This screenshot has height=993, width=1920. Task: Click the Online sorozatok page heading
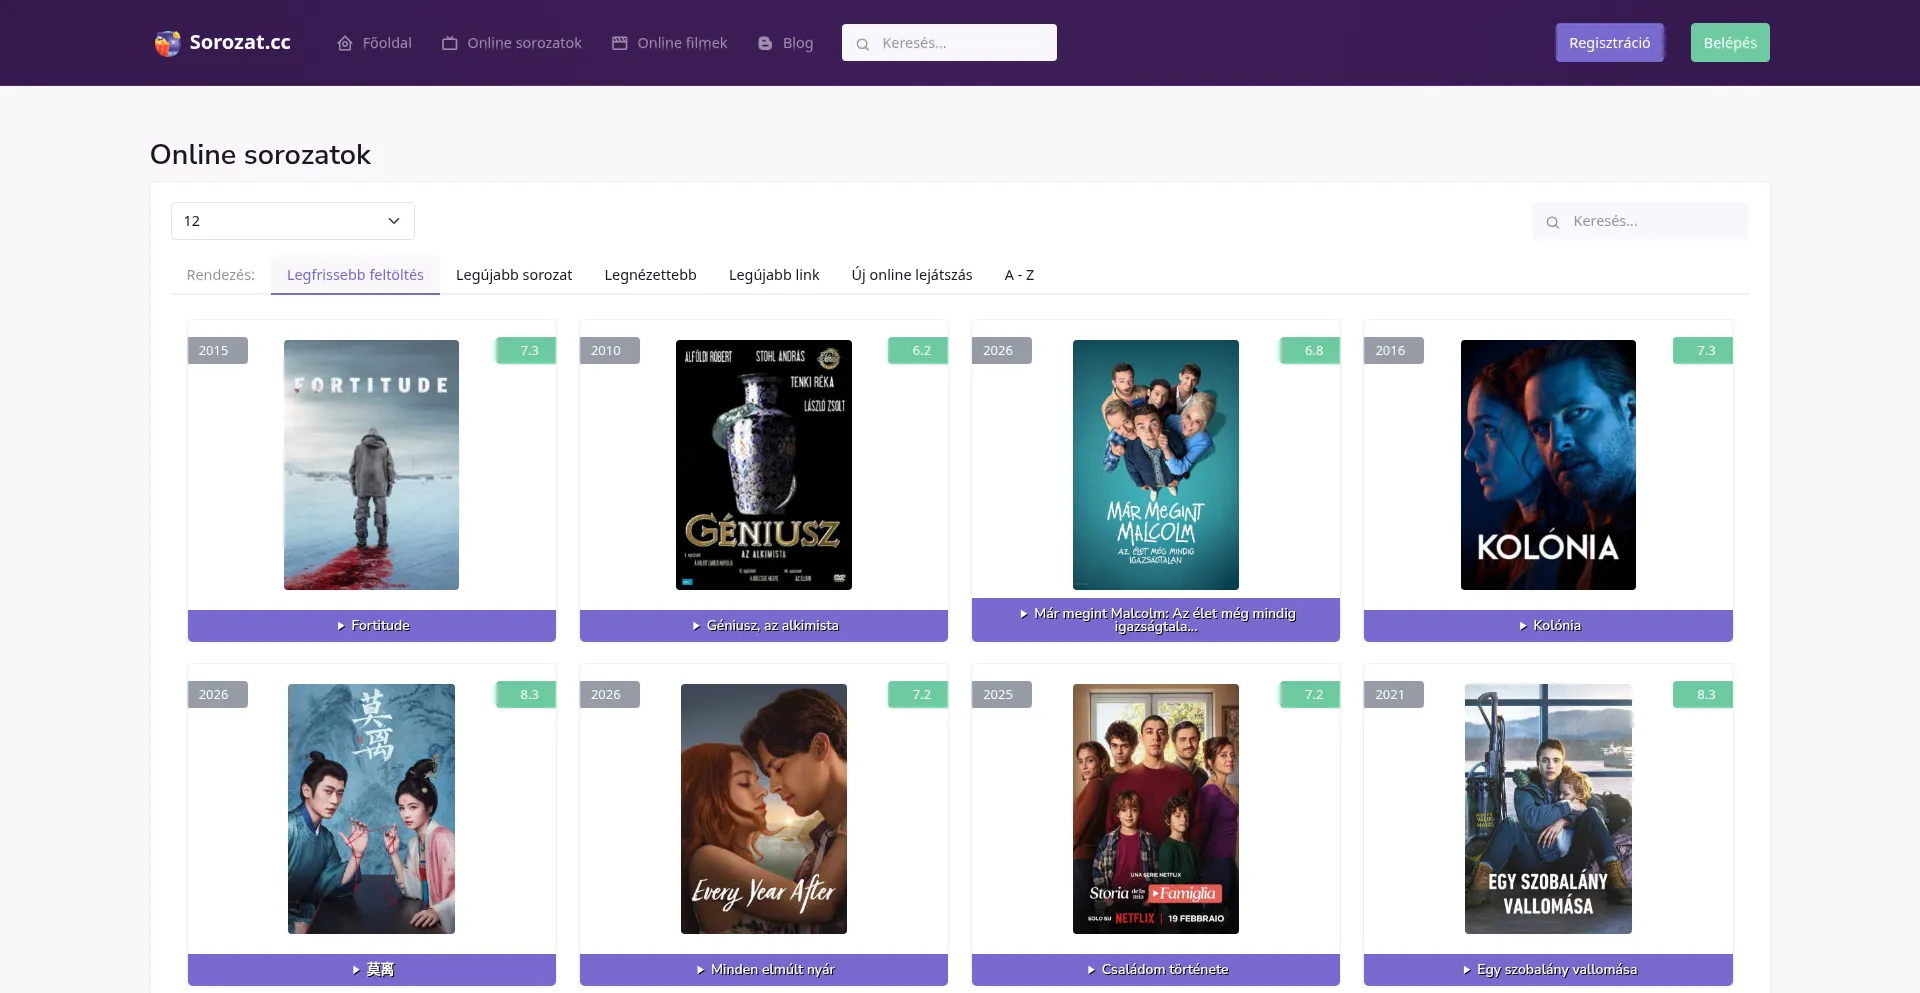coord(260,155)
